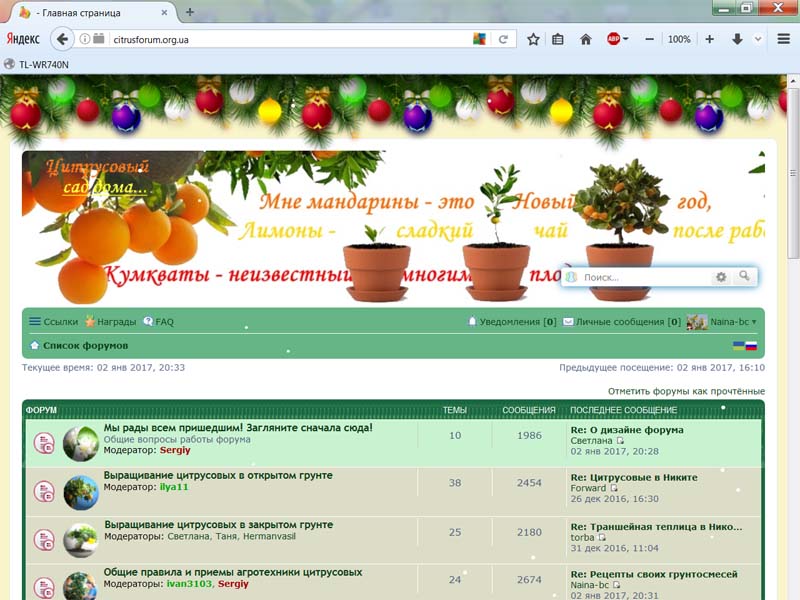Image resolution: width=800 pixels, height=600 pixels.
Task: Click the forum search magnifier button
Action: pos(744,276)
